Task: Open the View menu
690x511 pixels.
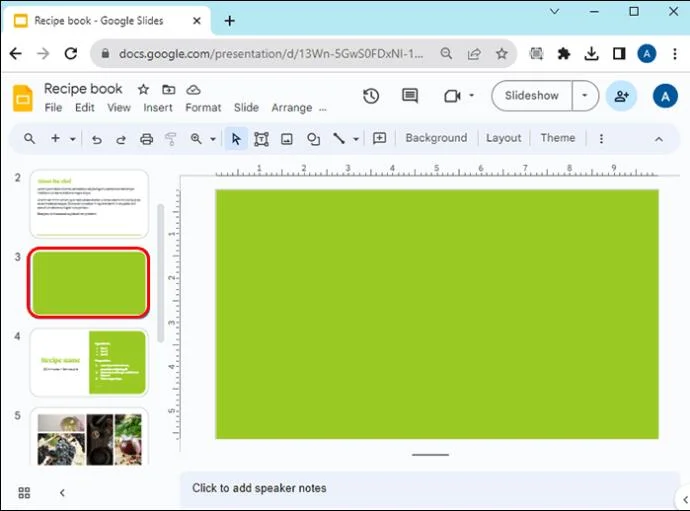Action: [x=119, y=107]
